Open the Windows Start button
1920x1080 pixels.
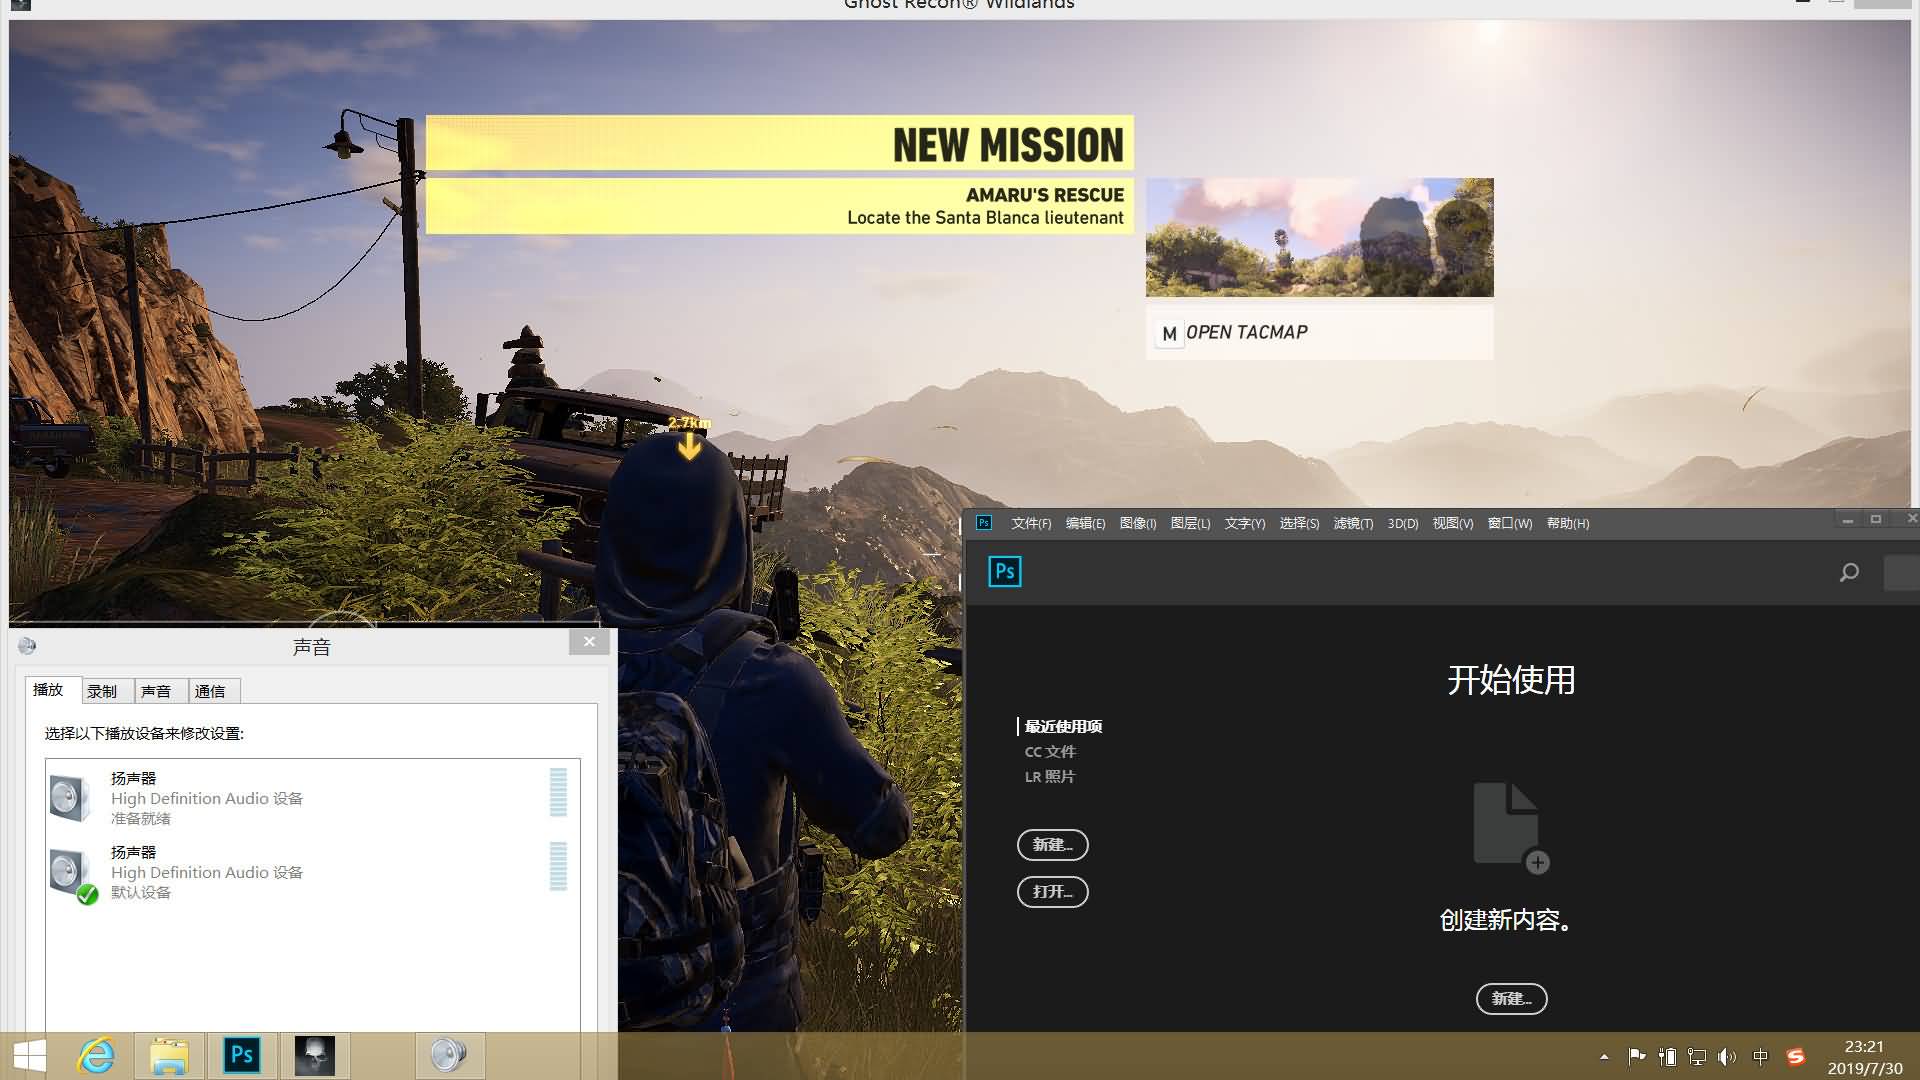pyautogui.click(x=30, y=1056)
